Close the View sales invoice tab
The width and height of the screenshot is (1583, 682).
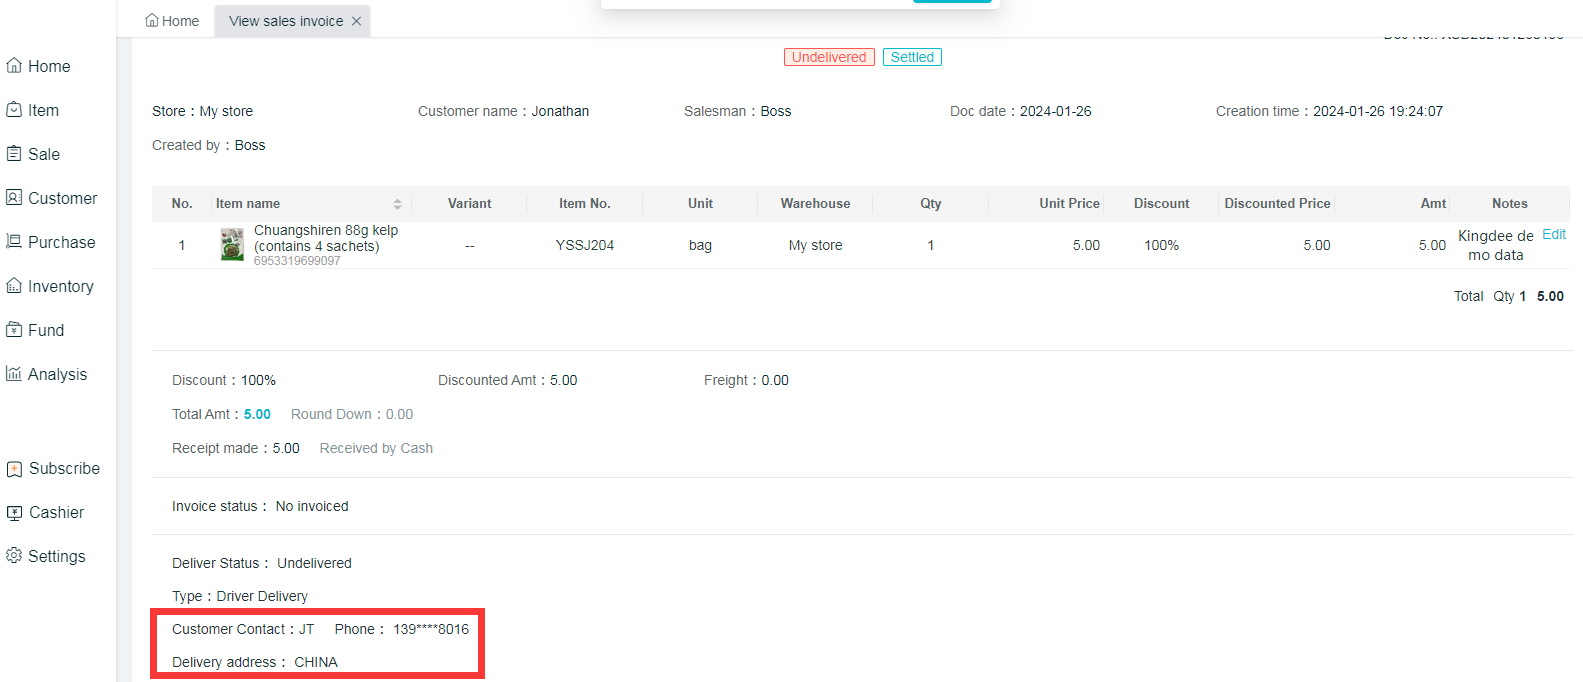[356, 21]
